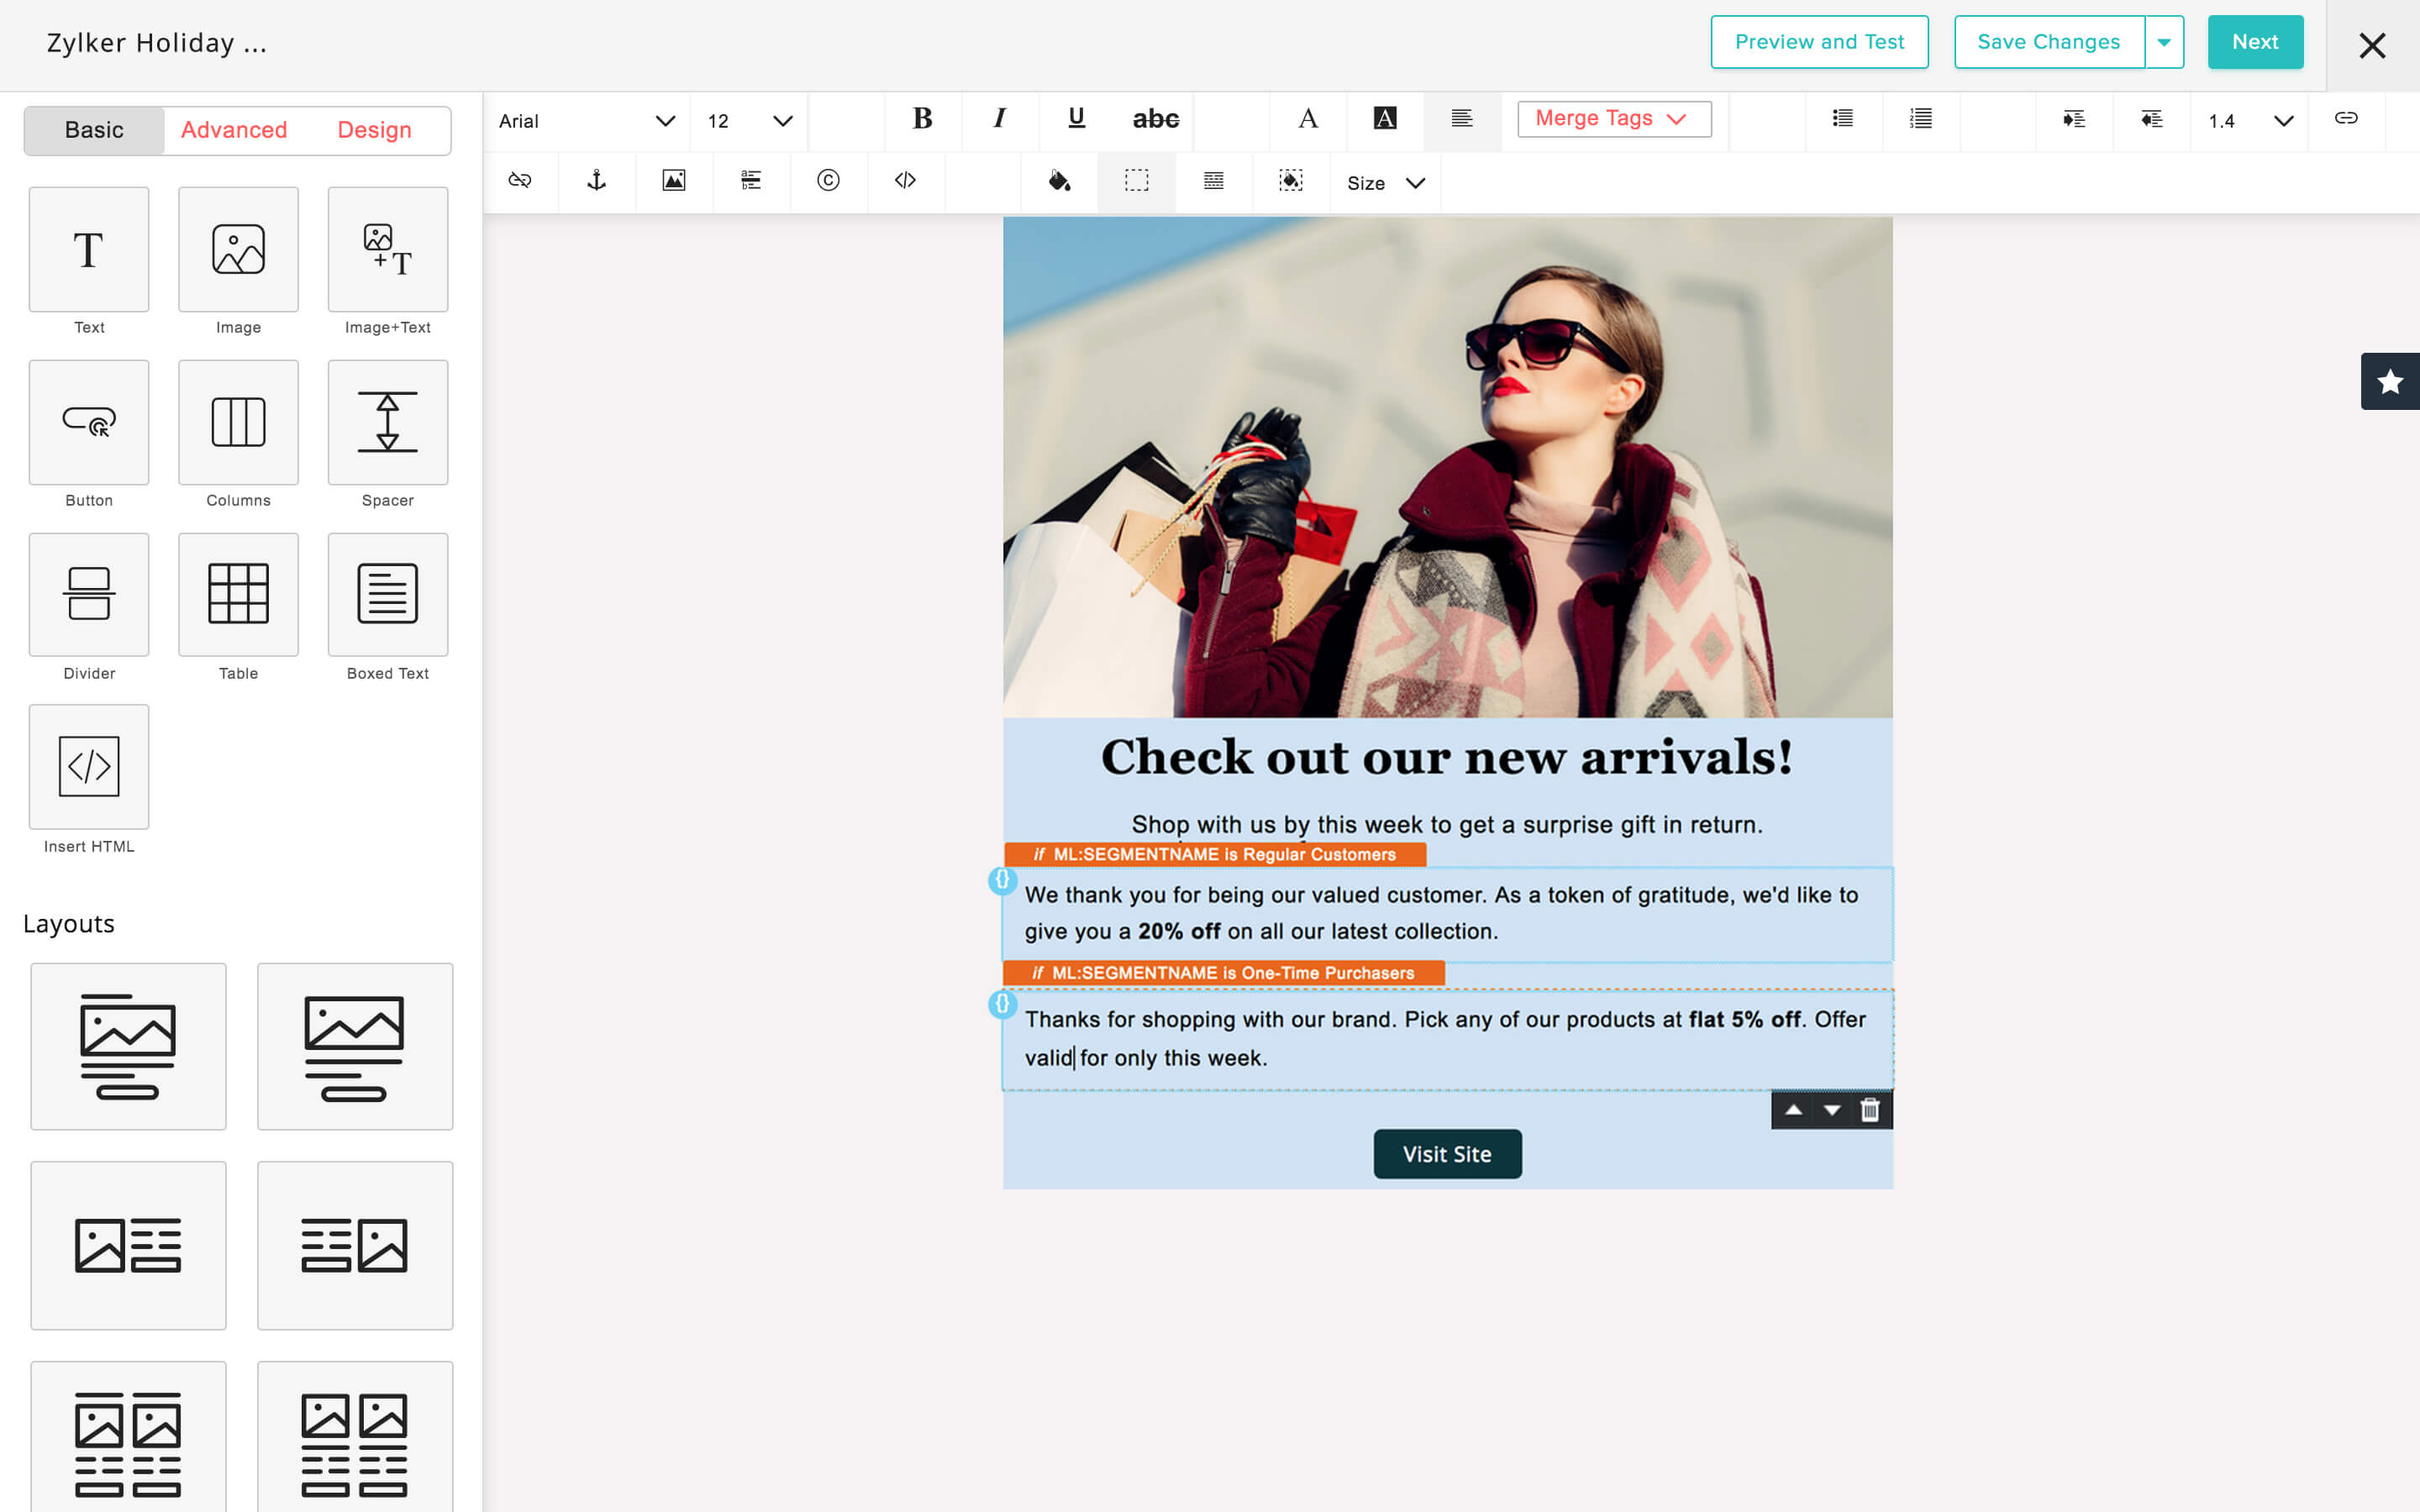Open the text alignment option
2420x1512 pixels.
[1462, 119]
